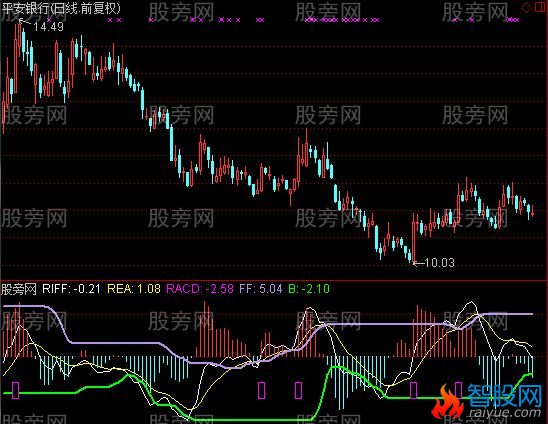Click the RIFF: -0.21 indicator value
This screenshot has height=424, width=548.
click(x=71, y=289)
